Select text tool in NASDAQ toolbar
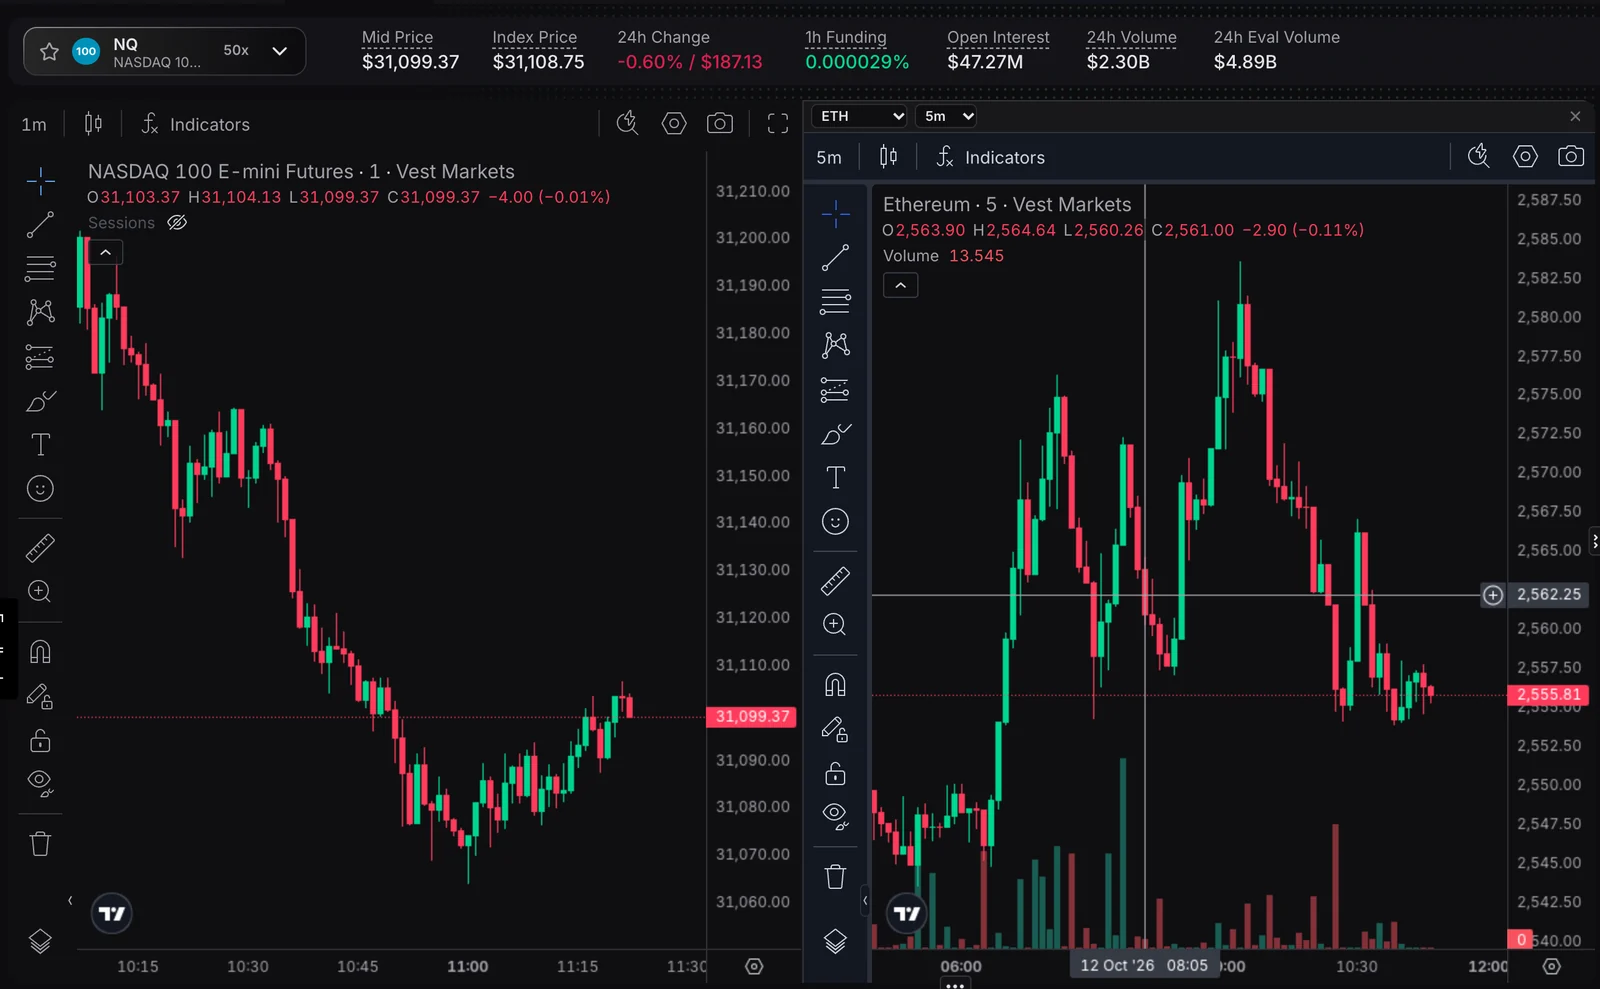 40,445
